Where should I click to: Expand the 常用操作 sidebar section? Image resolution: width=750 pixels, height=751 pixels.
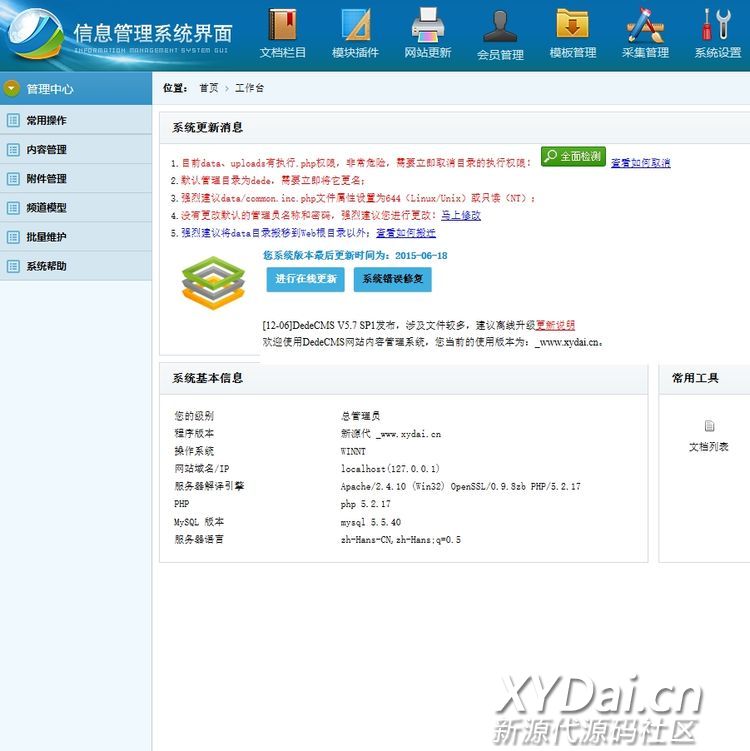76,120
